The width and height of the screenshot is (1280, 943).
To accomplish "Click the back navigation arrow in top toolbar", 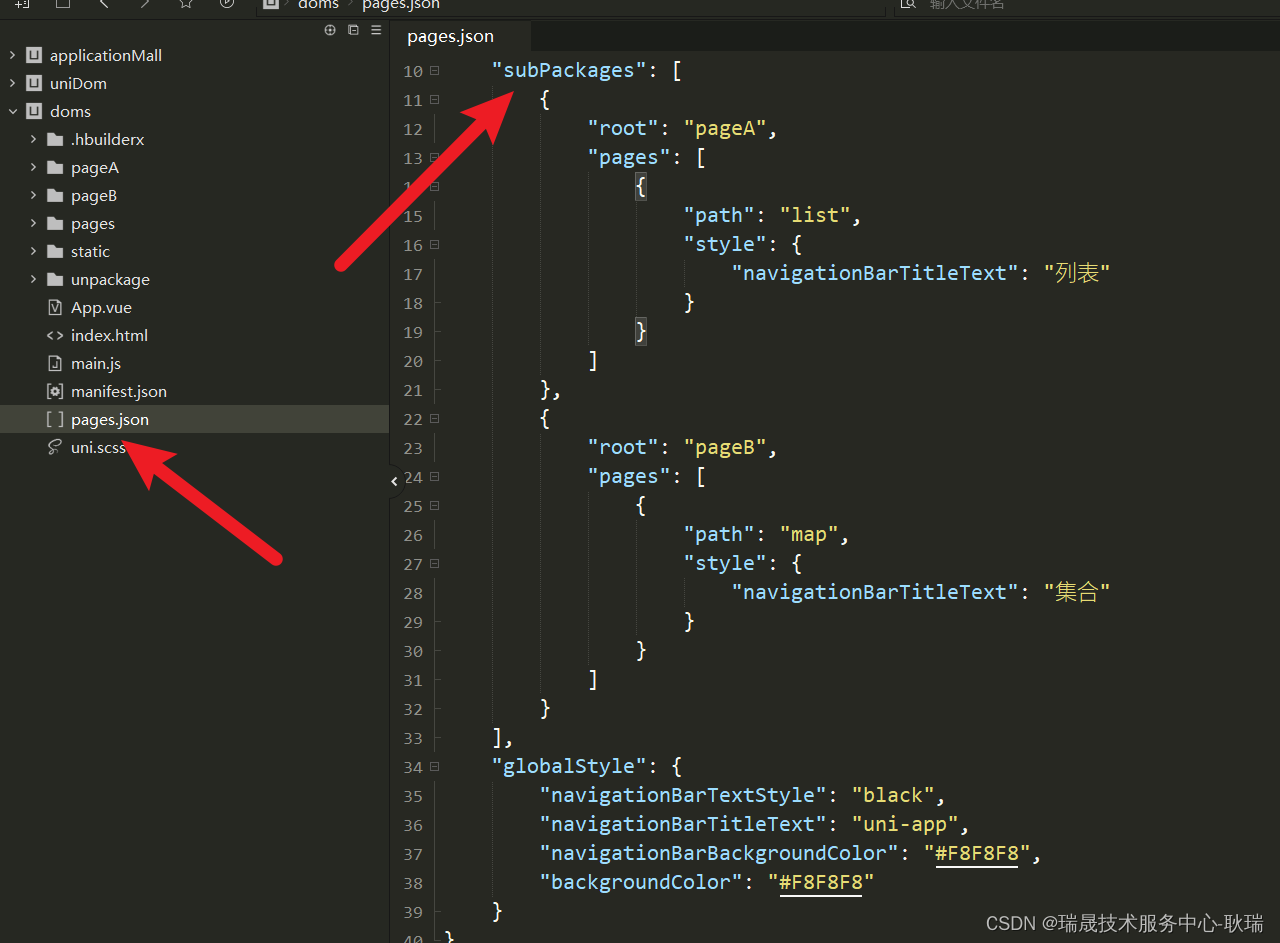I will pos(103,4).
